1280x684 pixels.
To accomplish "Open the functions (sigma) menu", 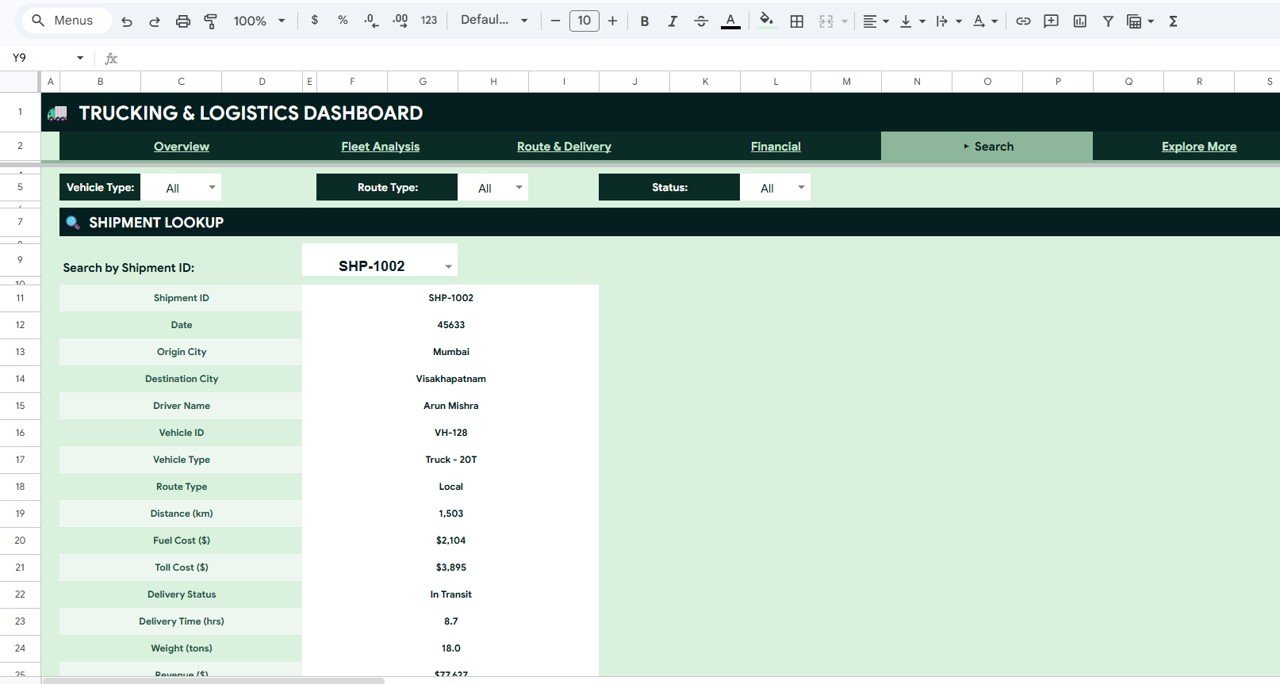I will click(1172, 20).
